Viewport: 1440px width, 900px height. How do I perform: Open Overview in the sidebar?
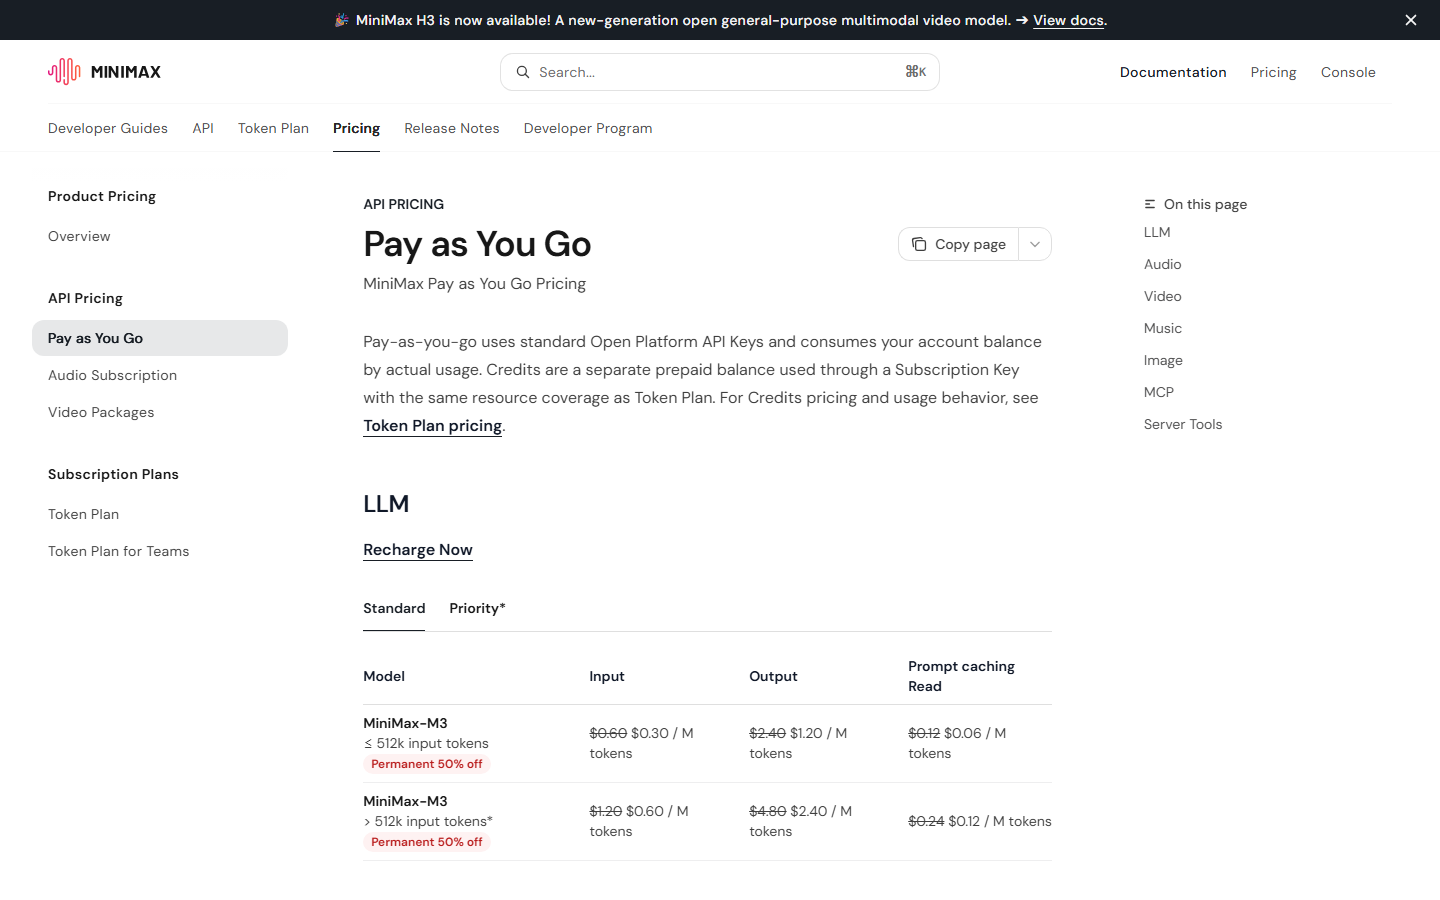[x=79, y=236]
